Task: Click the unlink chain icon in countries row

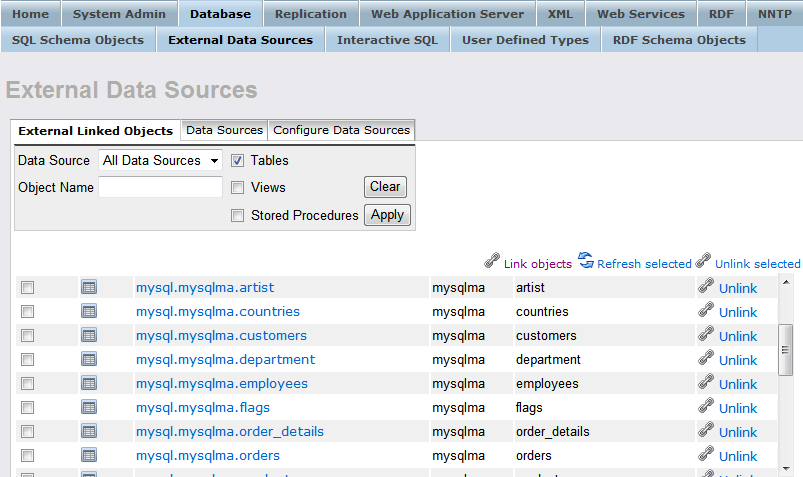Action: 706,311
